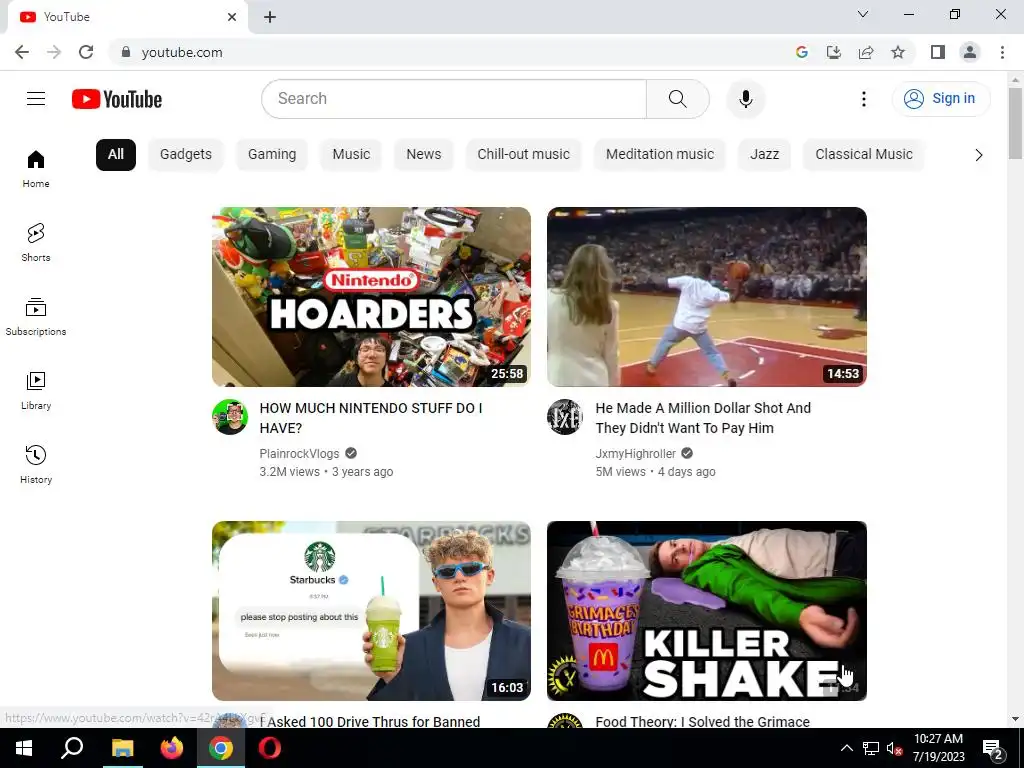The height and width of the screenshot is (768, 1024).
Task: Open the muted volume icon in tray
Action: point(895,748)
